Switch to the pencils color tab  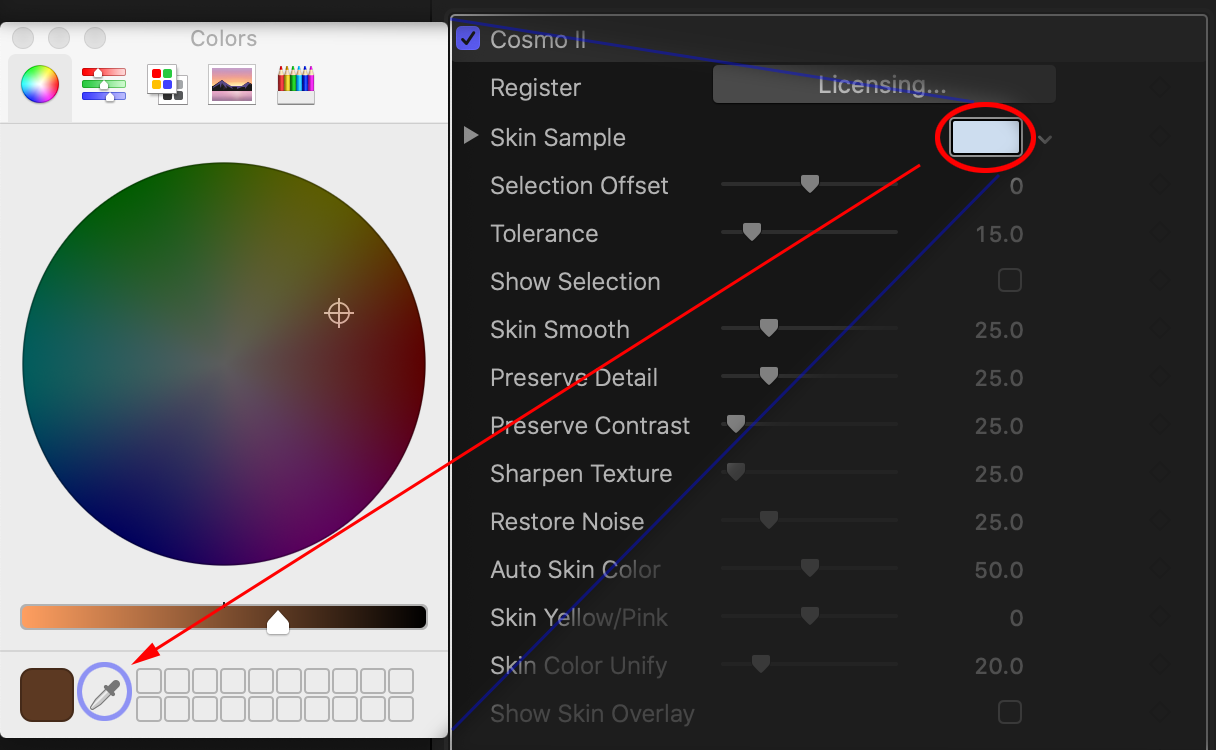pyautogui.click(x=296, y=85)
